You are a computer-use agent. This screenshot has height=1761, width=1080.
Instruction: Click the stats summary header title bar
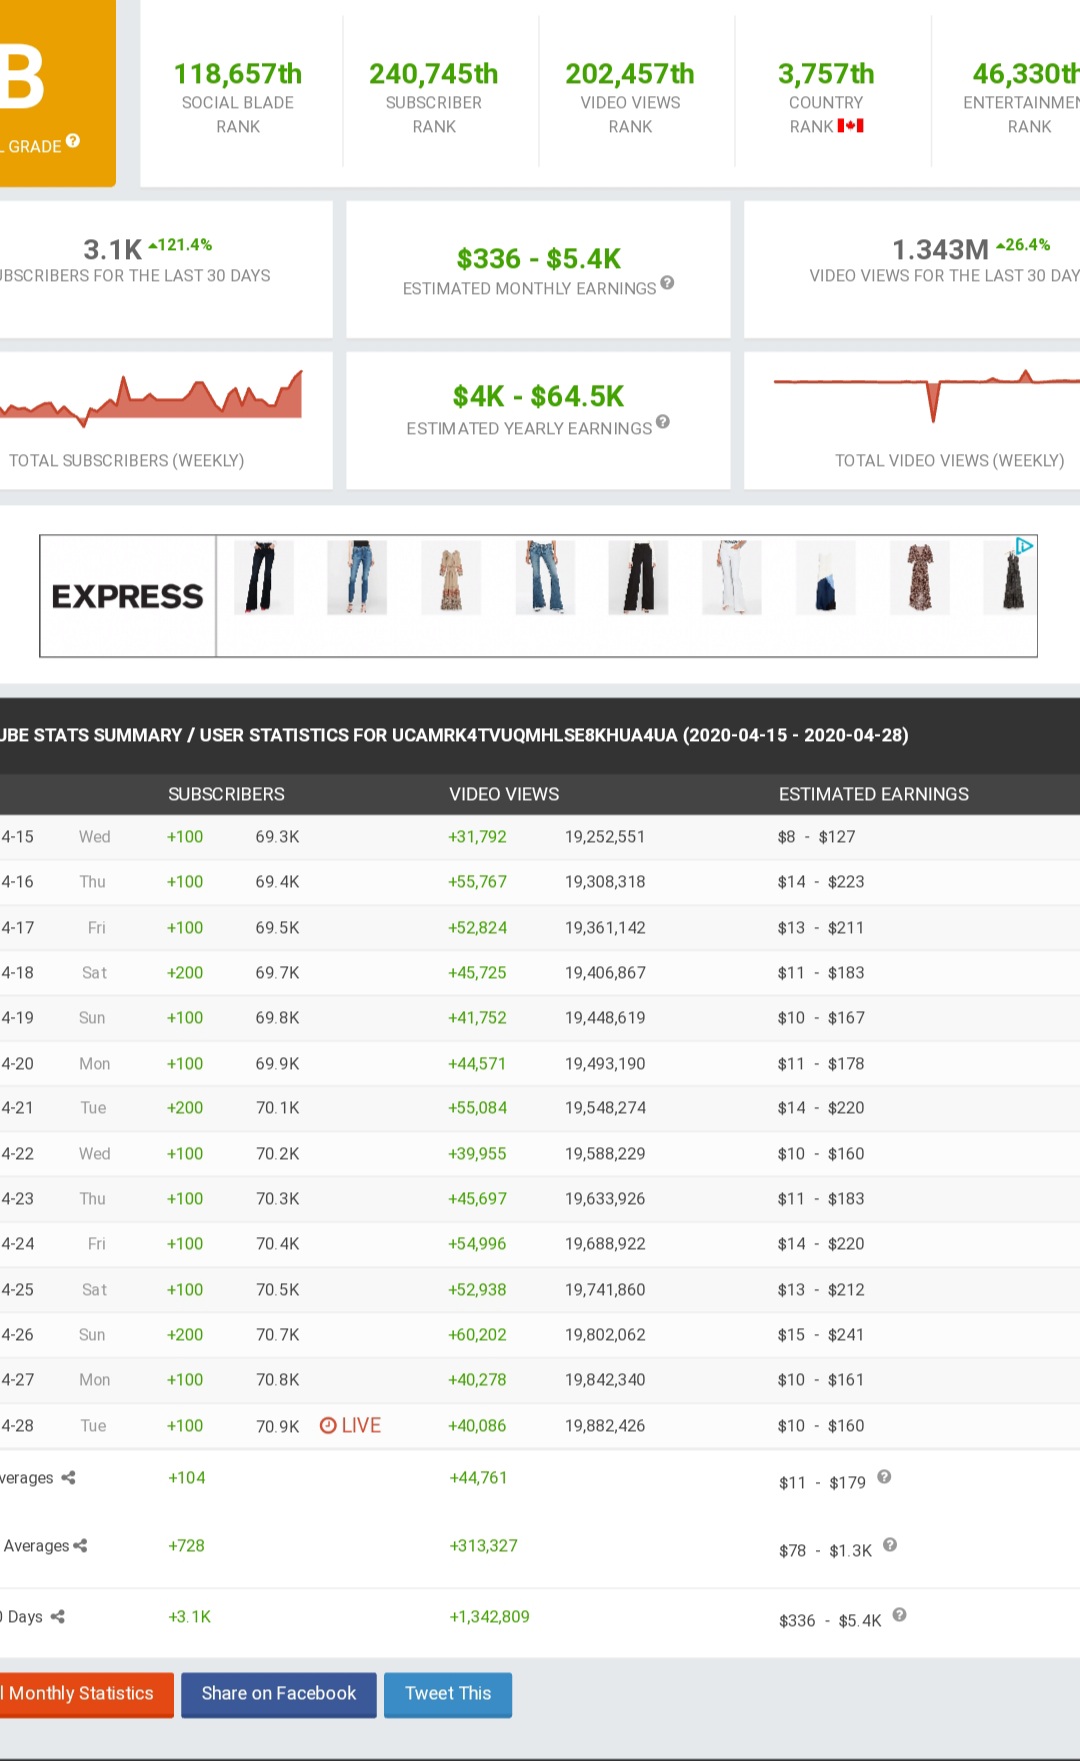(x=540, y=736)
